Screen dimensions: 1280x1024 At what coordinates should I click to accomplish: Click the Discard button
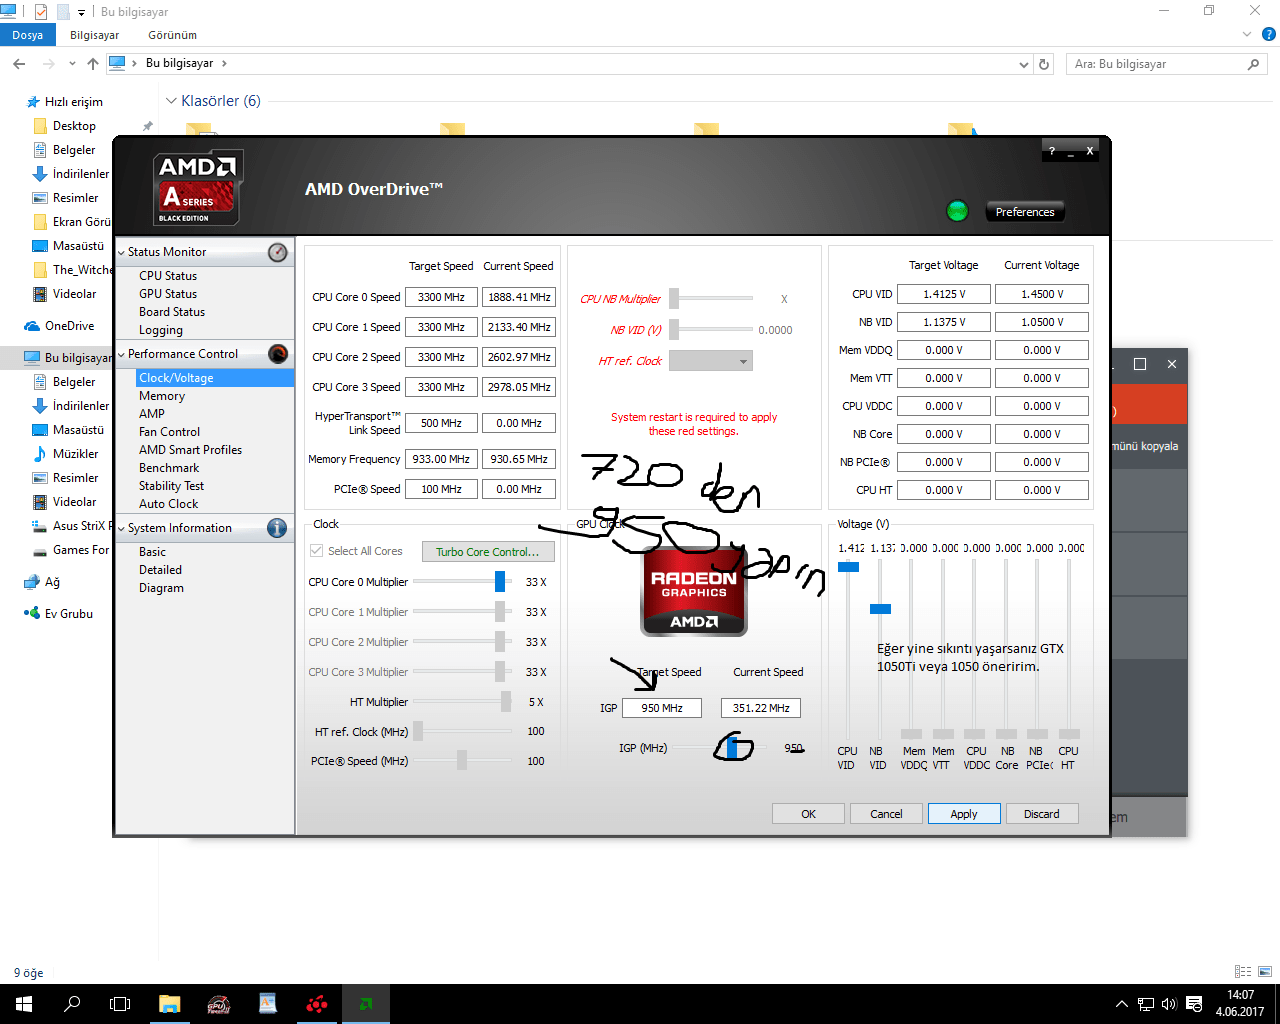(1042, 814)
